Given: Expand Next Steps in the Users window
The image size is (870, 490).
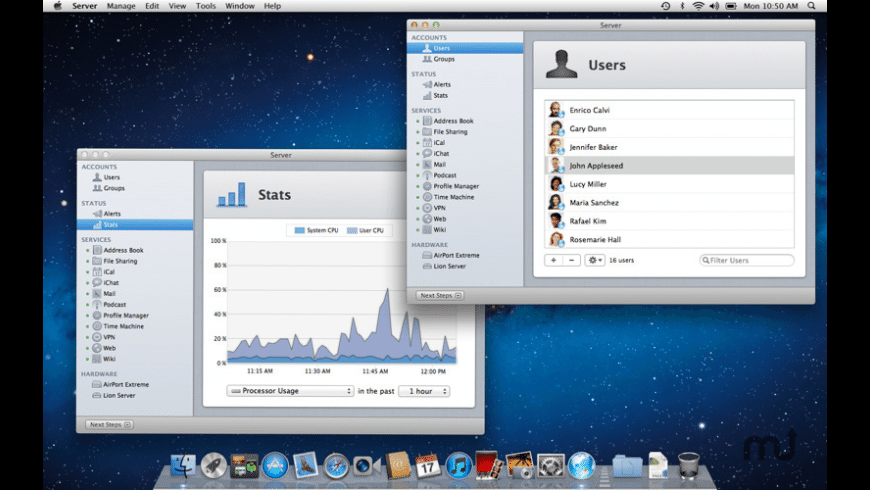Looking at the screenshot, I should 440,295.
